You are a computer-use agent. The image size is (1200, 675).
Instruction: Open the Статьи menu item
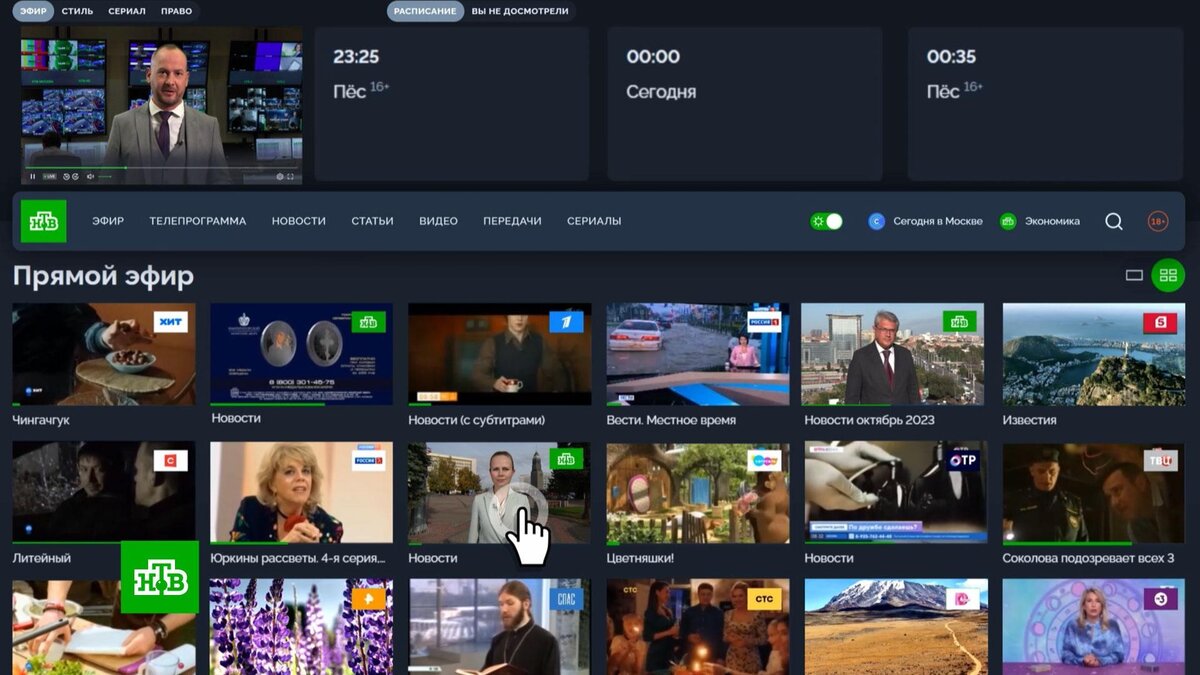[x=372, y=221]
